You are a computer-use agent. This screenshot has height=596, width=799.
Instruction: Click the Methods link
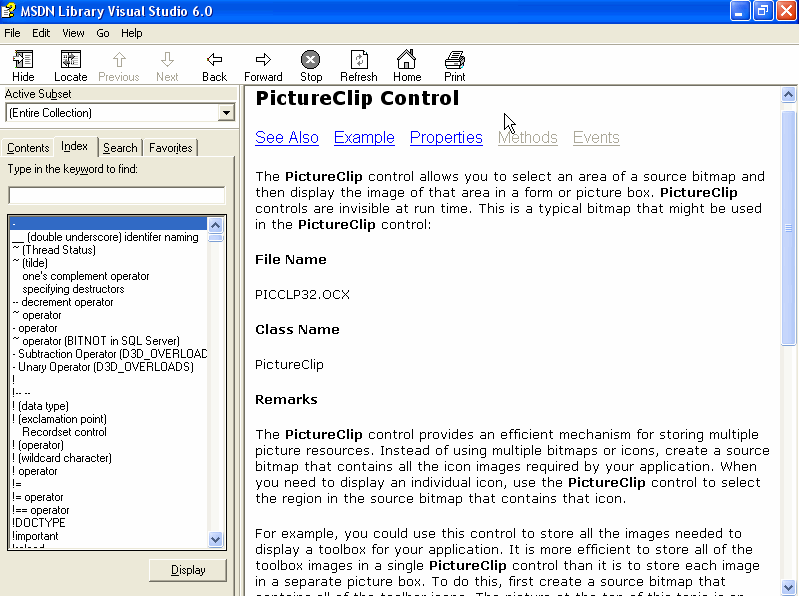click(x=528, y=138)
